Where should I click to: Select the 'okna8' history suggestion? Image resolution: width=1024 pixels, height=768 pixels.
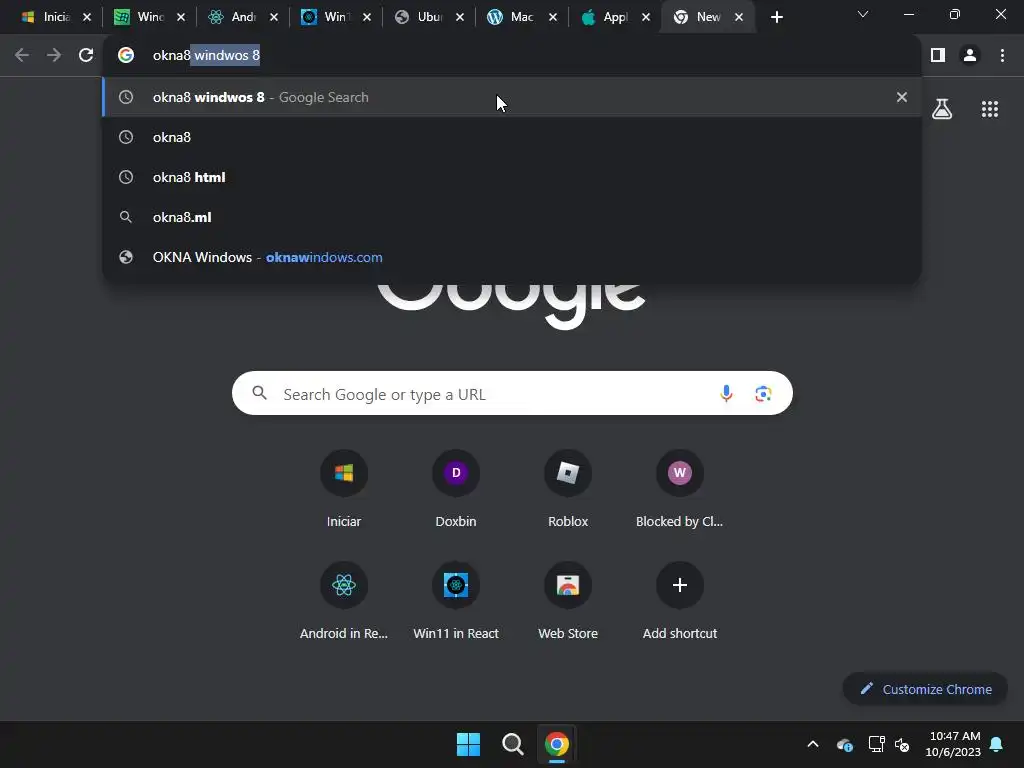(512, 137)
